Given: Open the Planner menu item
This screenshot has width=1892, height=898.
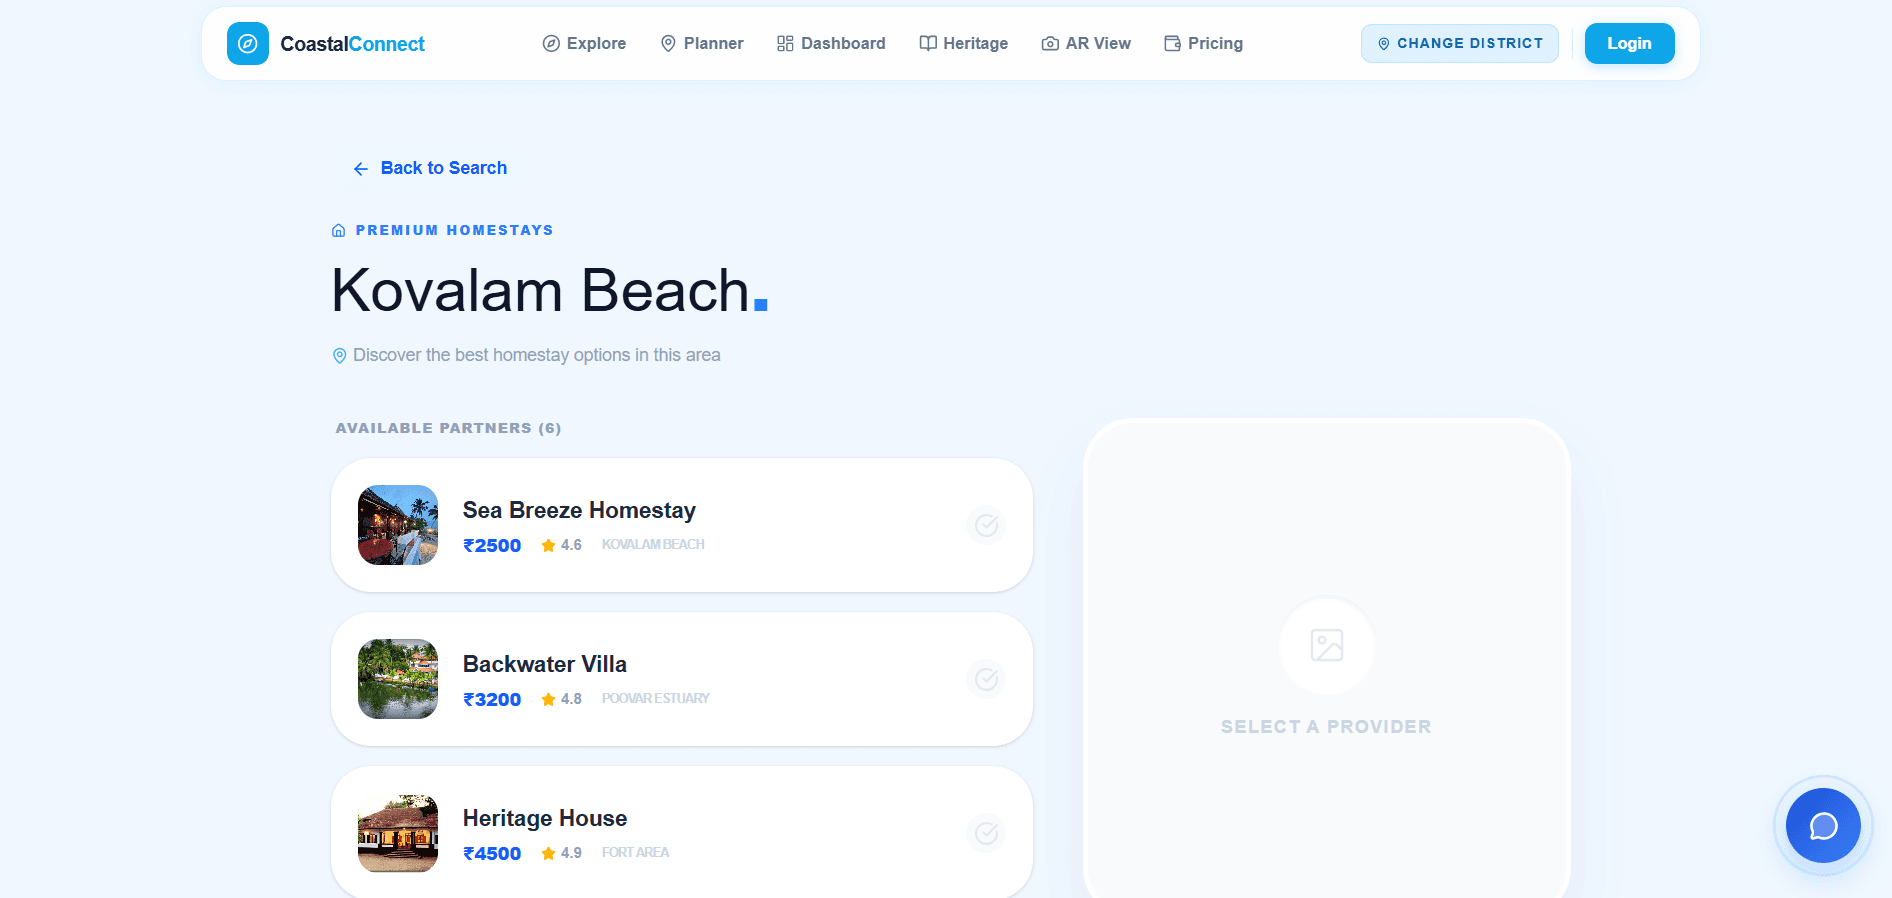Looking at the screenshot, I should 702,44.
